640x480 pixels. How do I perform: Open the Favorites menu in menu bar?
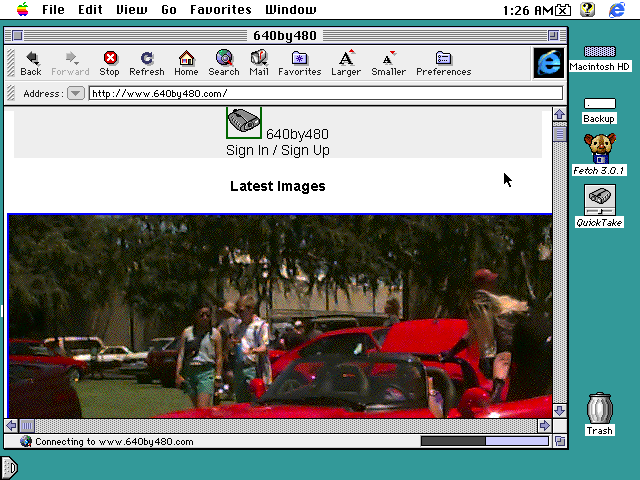coord(221,9)
